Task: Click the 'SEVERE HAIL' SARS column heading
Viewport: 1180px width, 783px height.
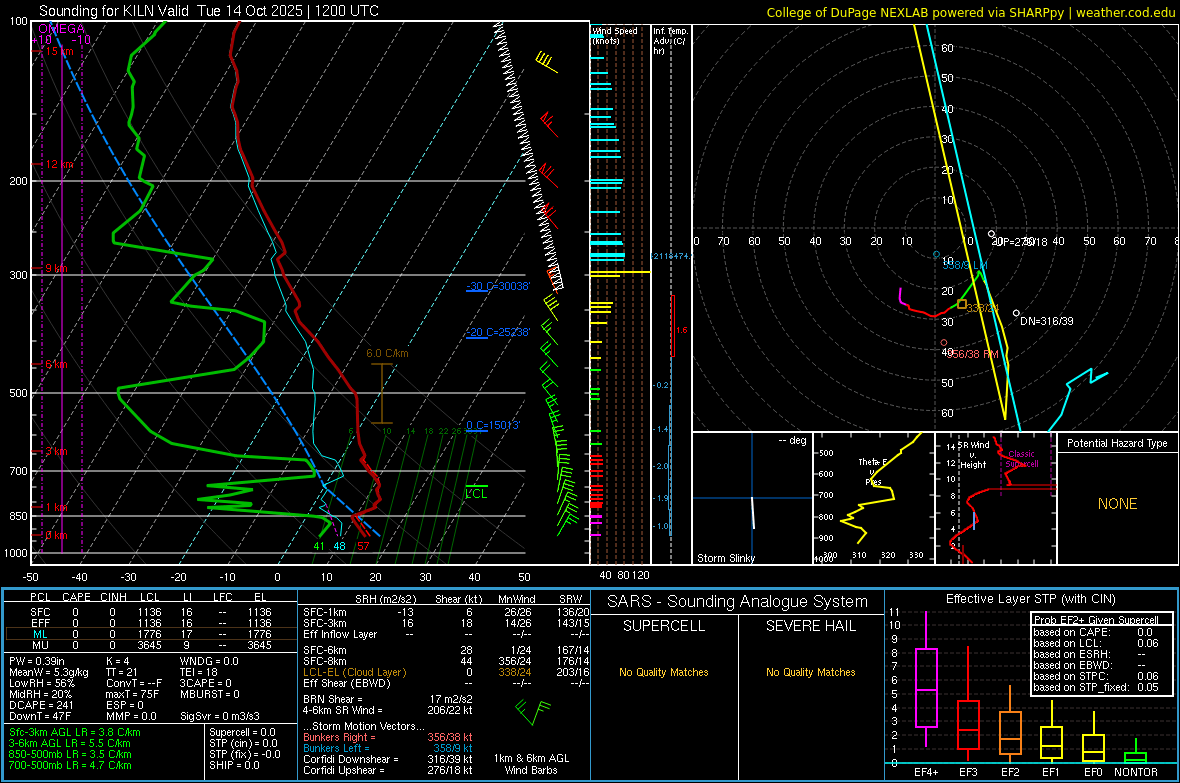Action: [x=810, y=626]
